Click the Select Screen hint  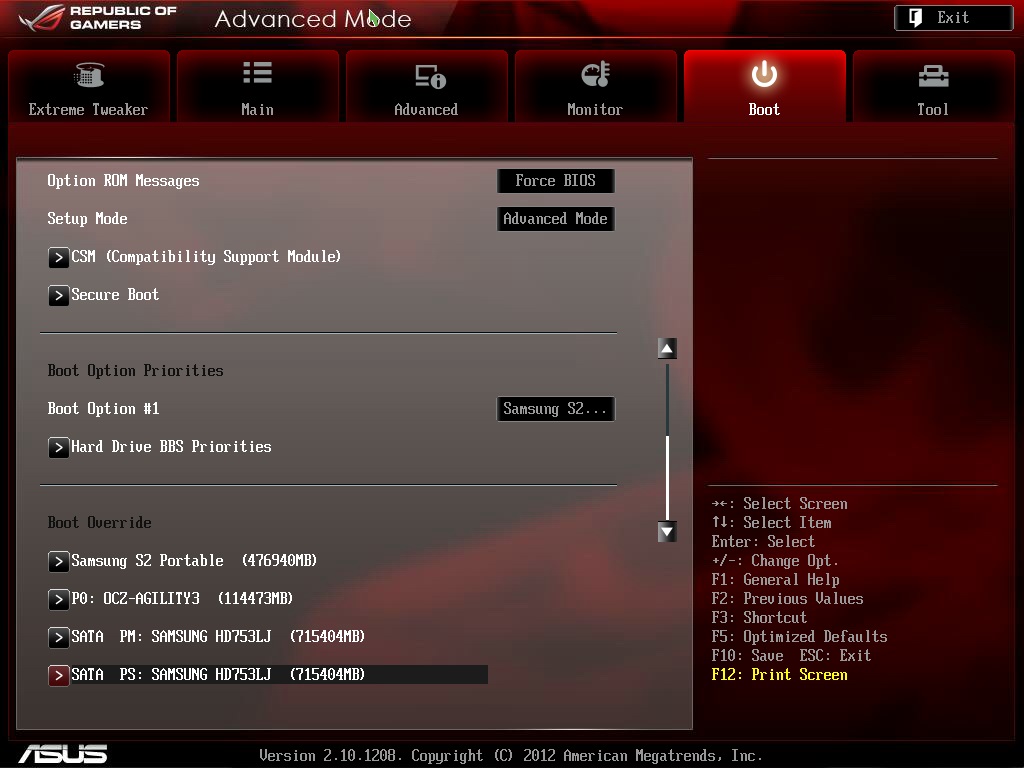pyautogui.click(x=780, y=504)
